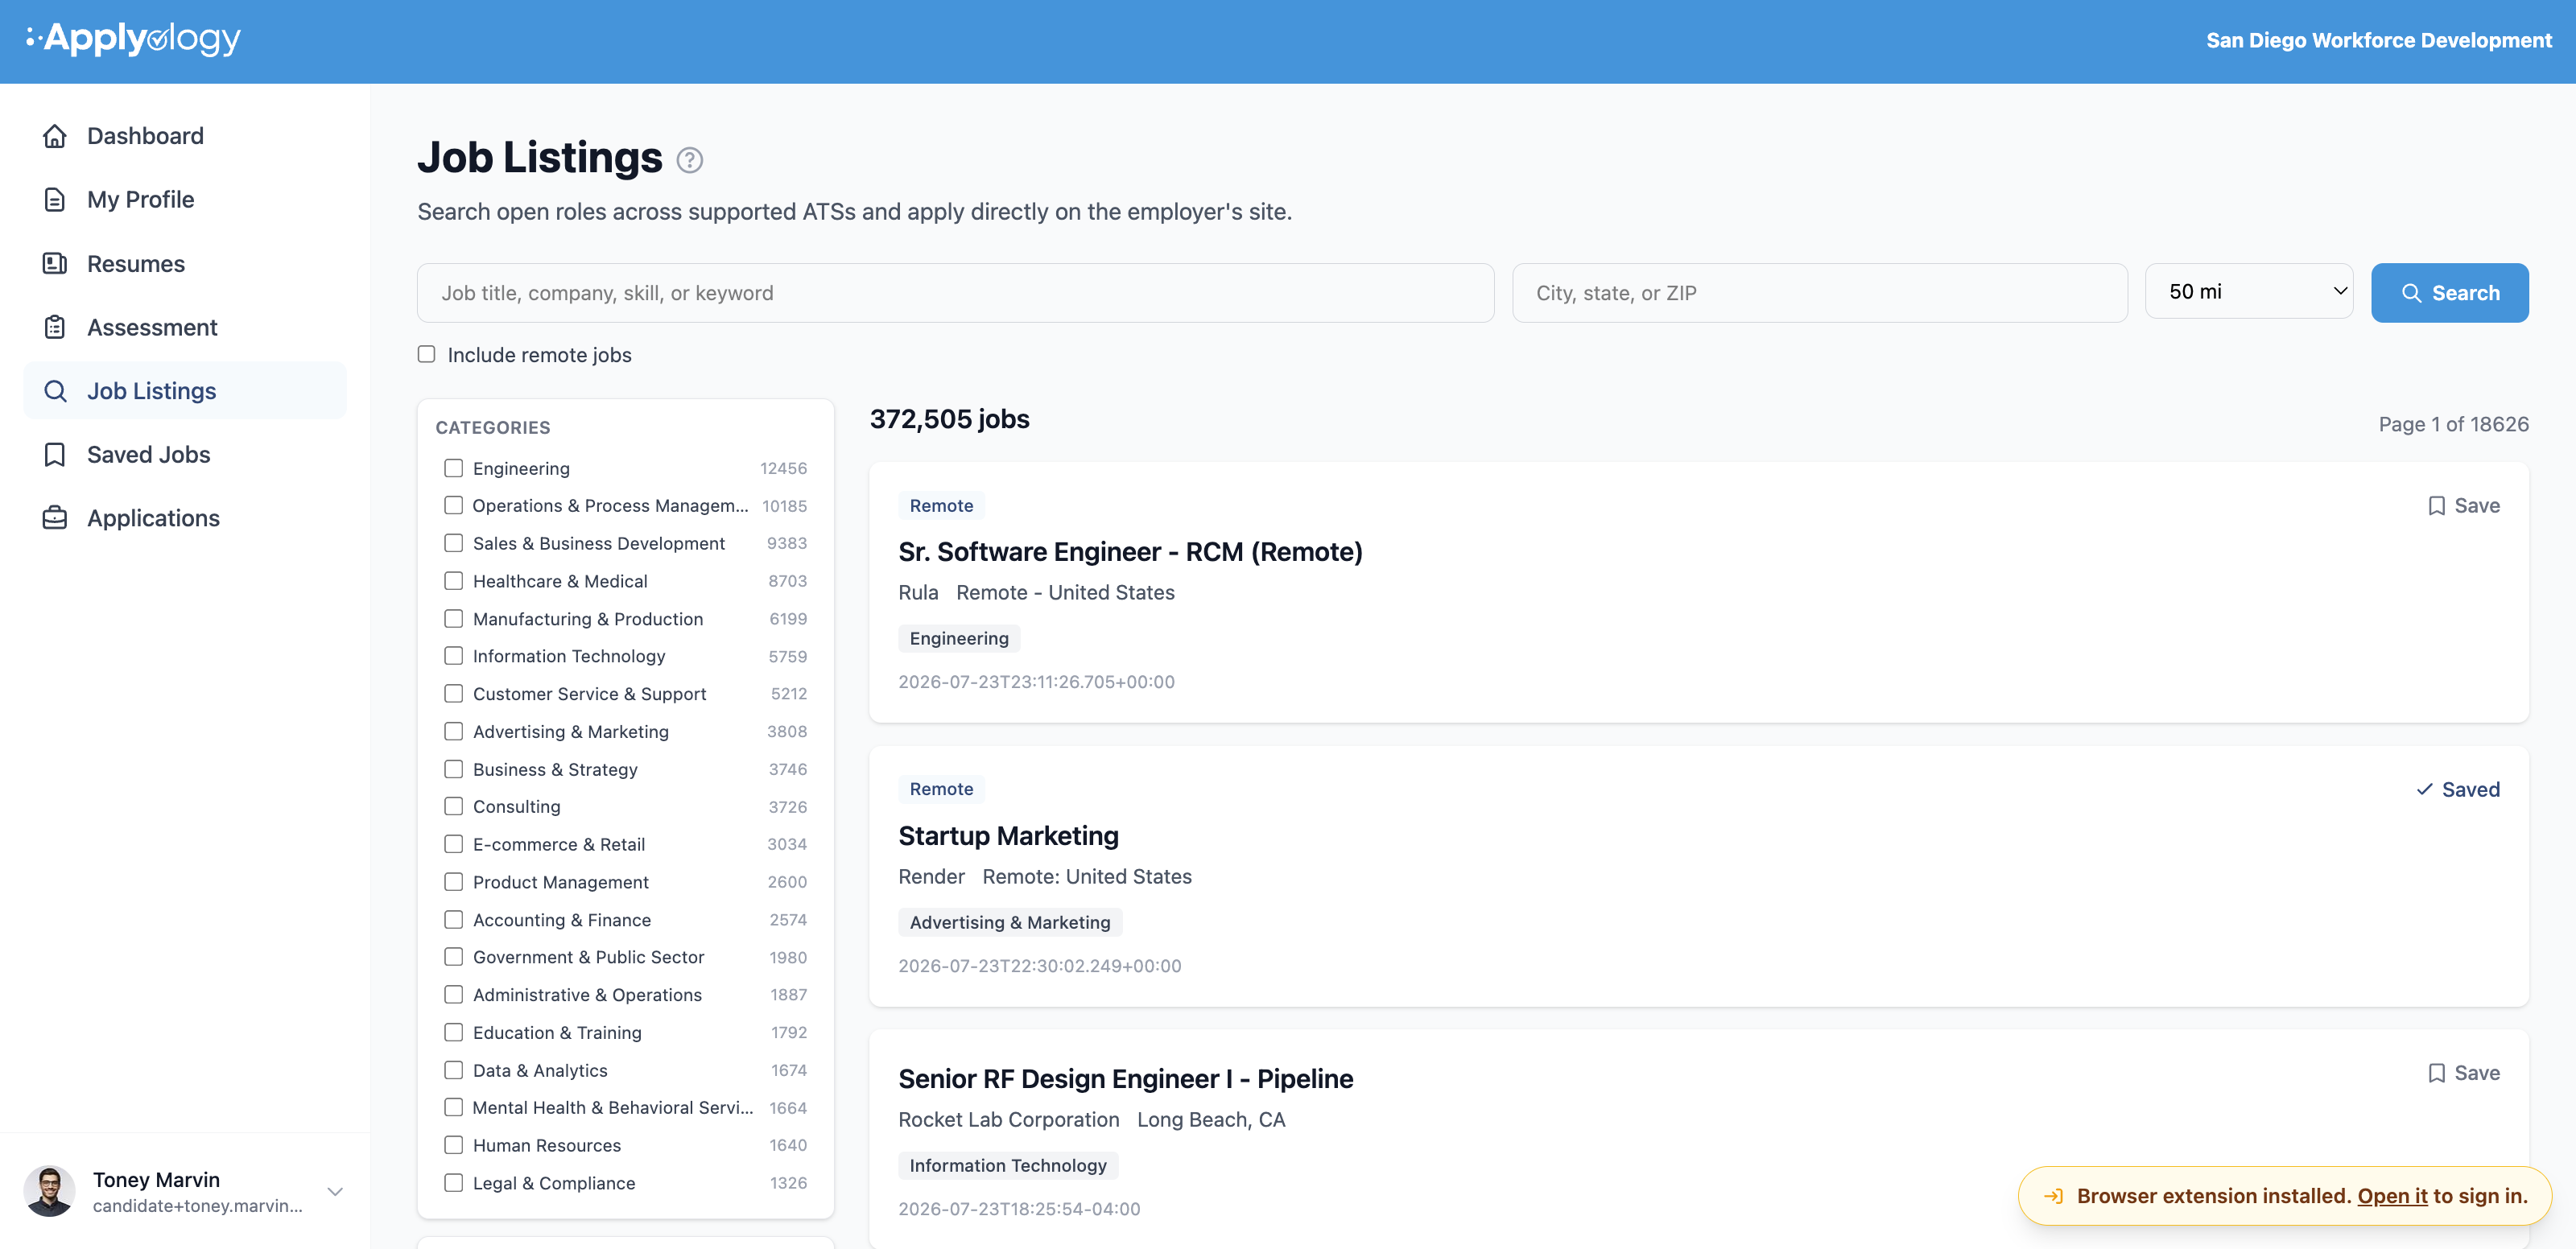Toggle Include remote jobs checkbox
The width and height of the screenshot is (2576, 1249).
tap(427, 354)
